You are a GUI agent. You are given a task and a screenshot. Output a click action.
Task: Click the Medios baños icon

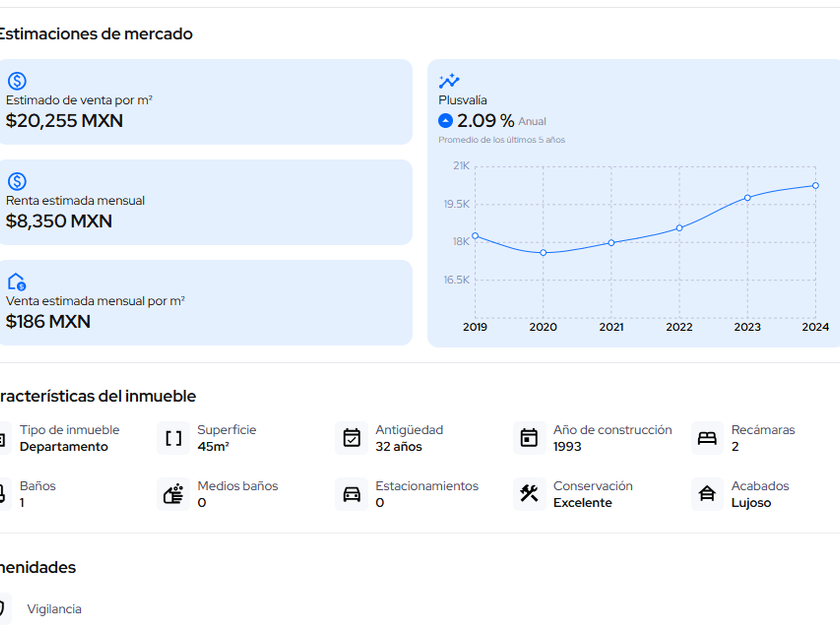click(174, 494)
